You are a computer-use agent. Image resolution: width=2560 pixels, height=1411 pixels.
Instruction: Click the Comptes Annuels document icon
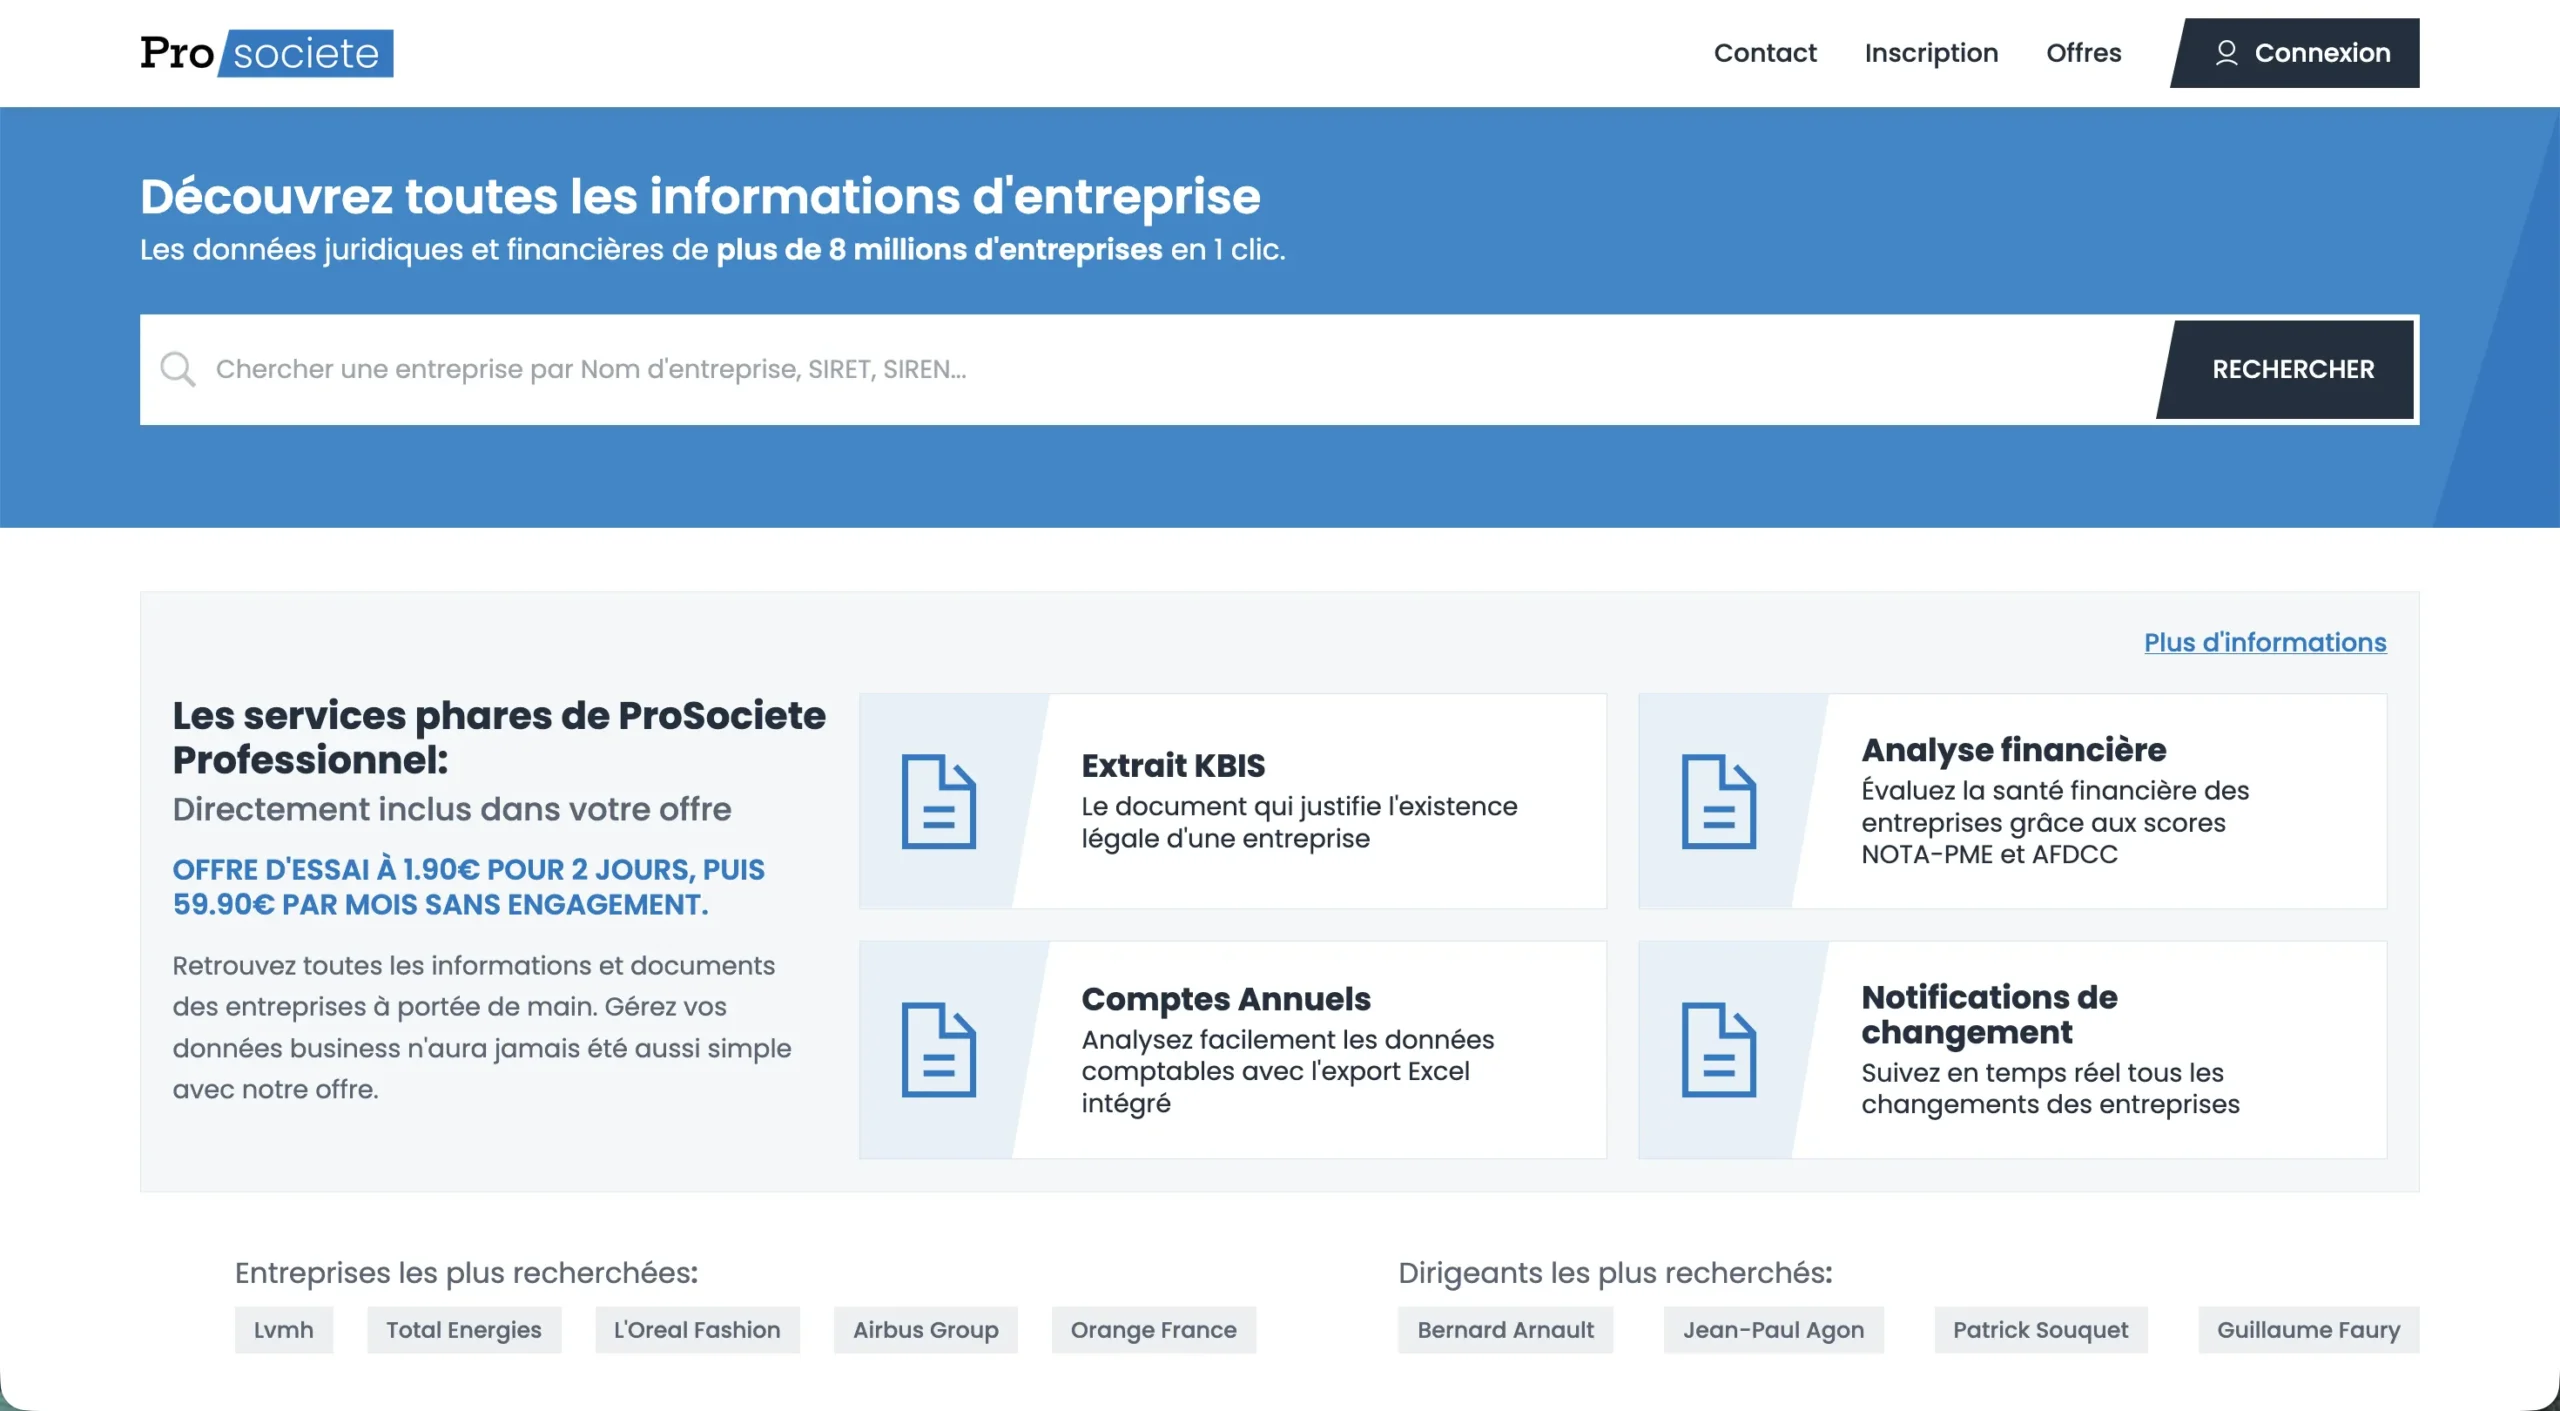[x=938, y=1049]
